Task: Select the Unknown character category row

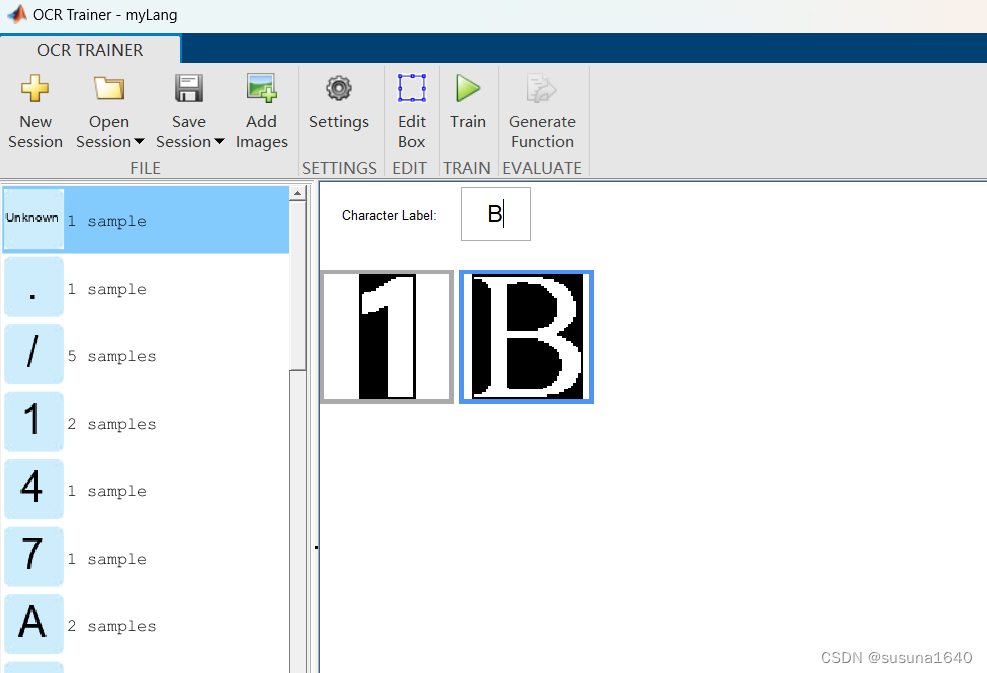Action: click(145, 220)
